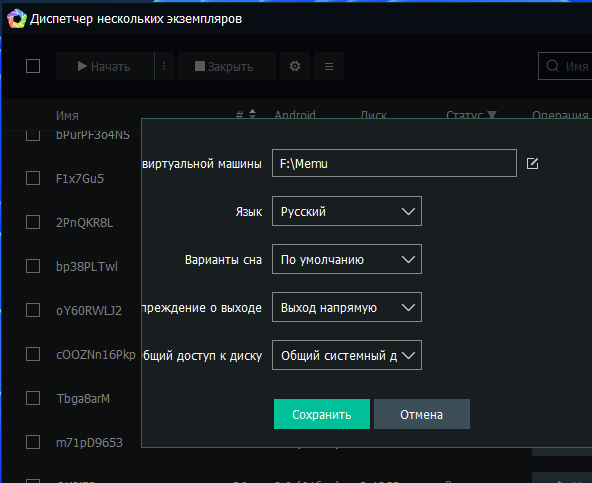The width and height of the screenshot is (592, 483).
Task: Expand Варианты сна dropdown
Action: point(347,259)
